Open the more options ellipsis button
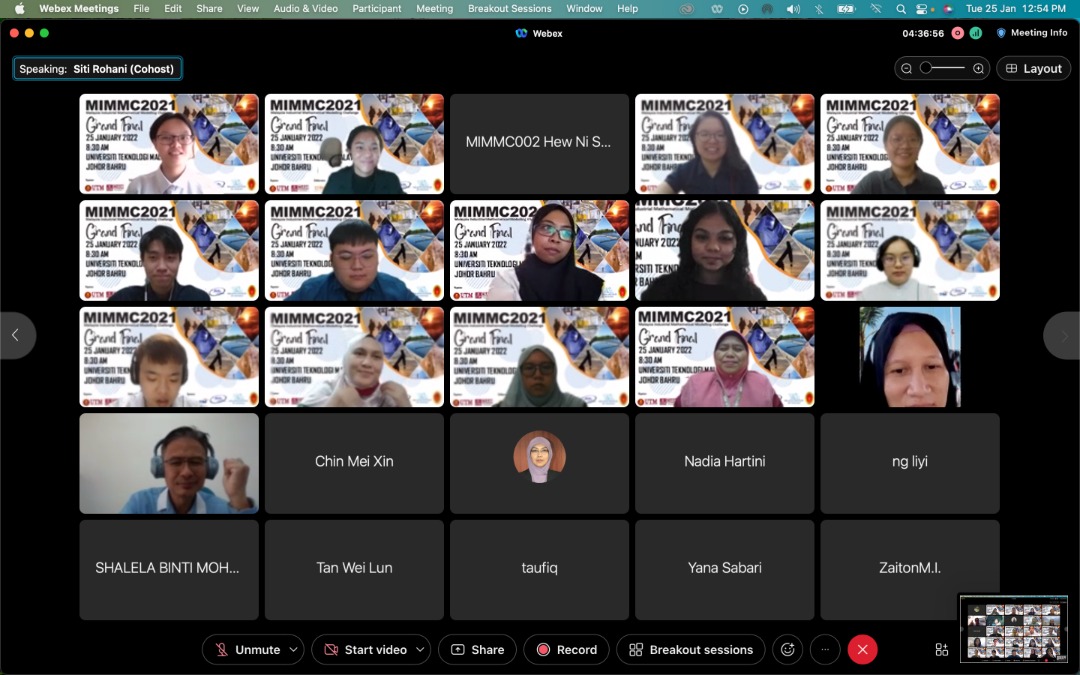The height and width of the screenshot is (675, 1080). (825, 650)
